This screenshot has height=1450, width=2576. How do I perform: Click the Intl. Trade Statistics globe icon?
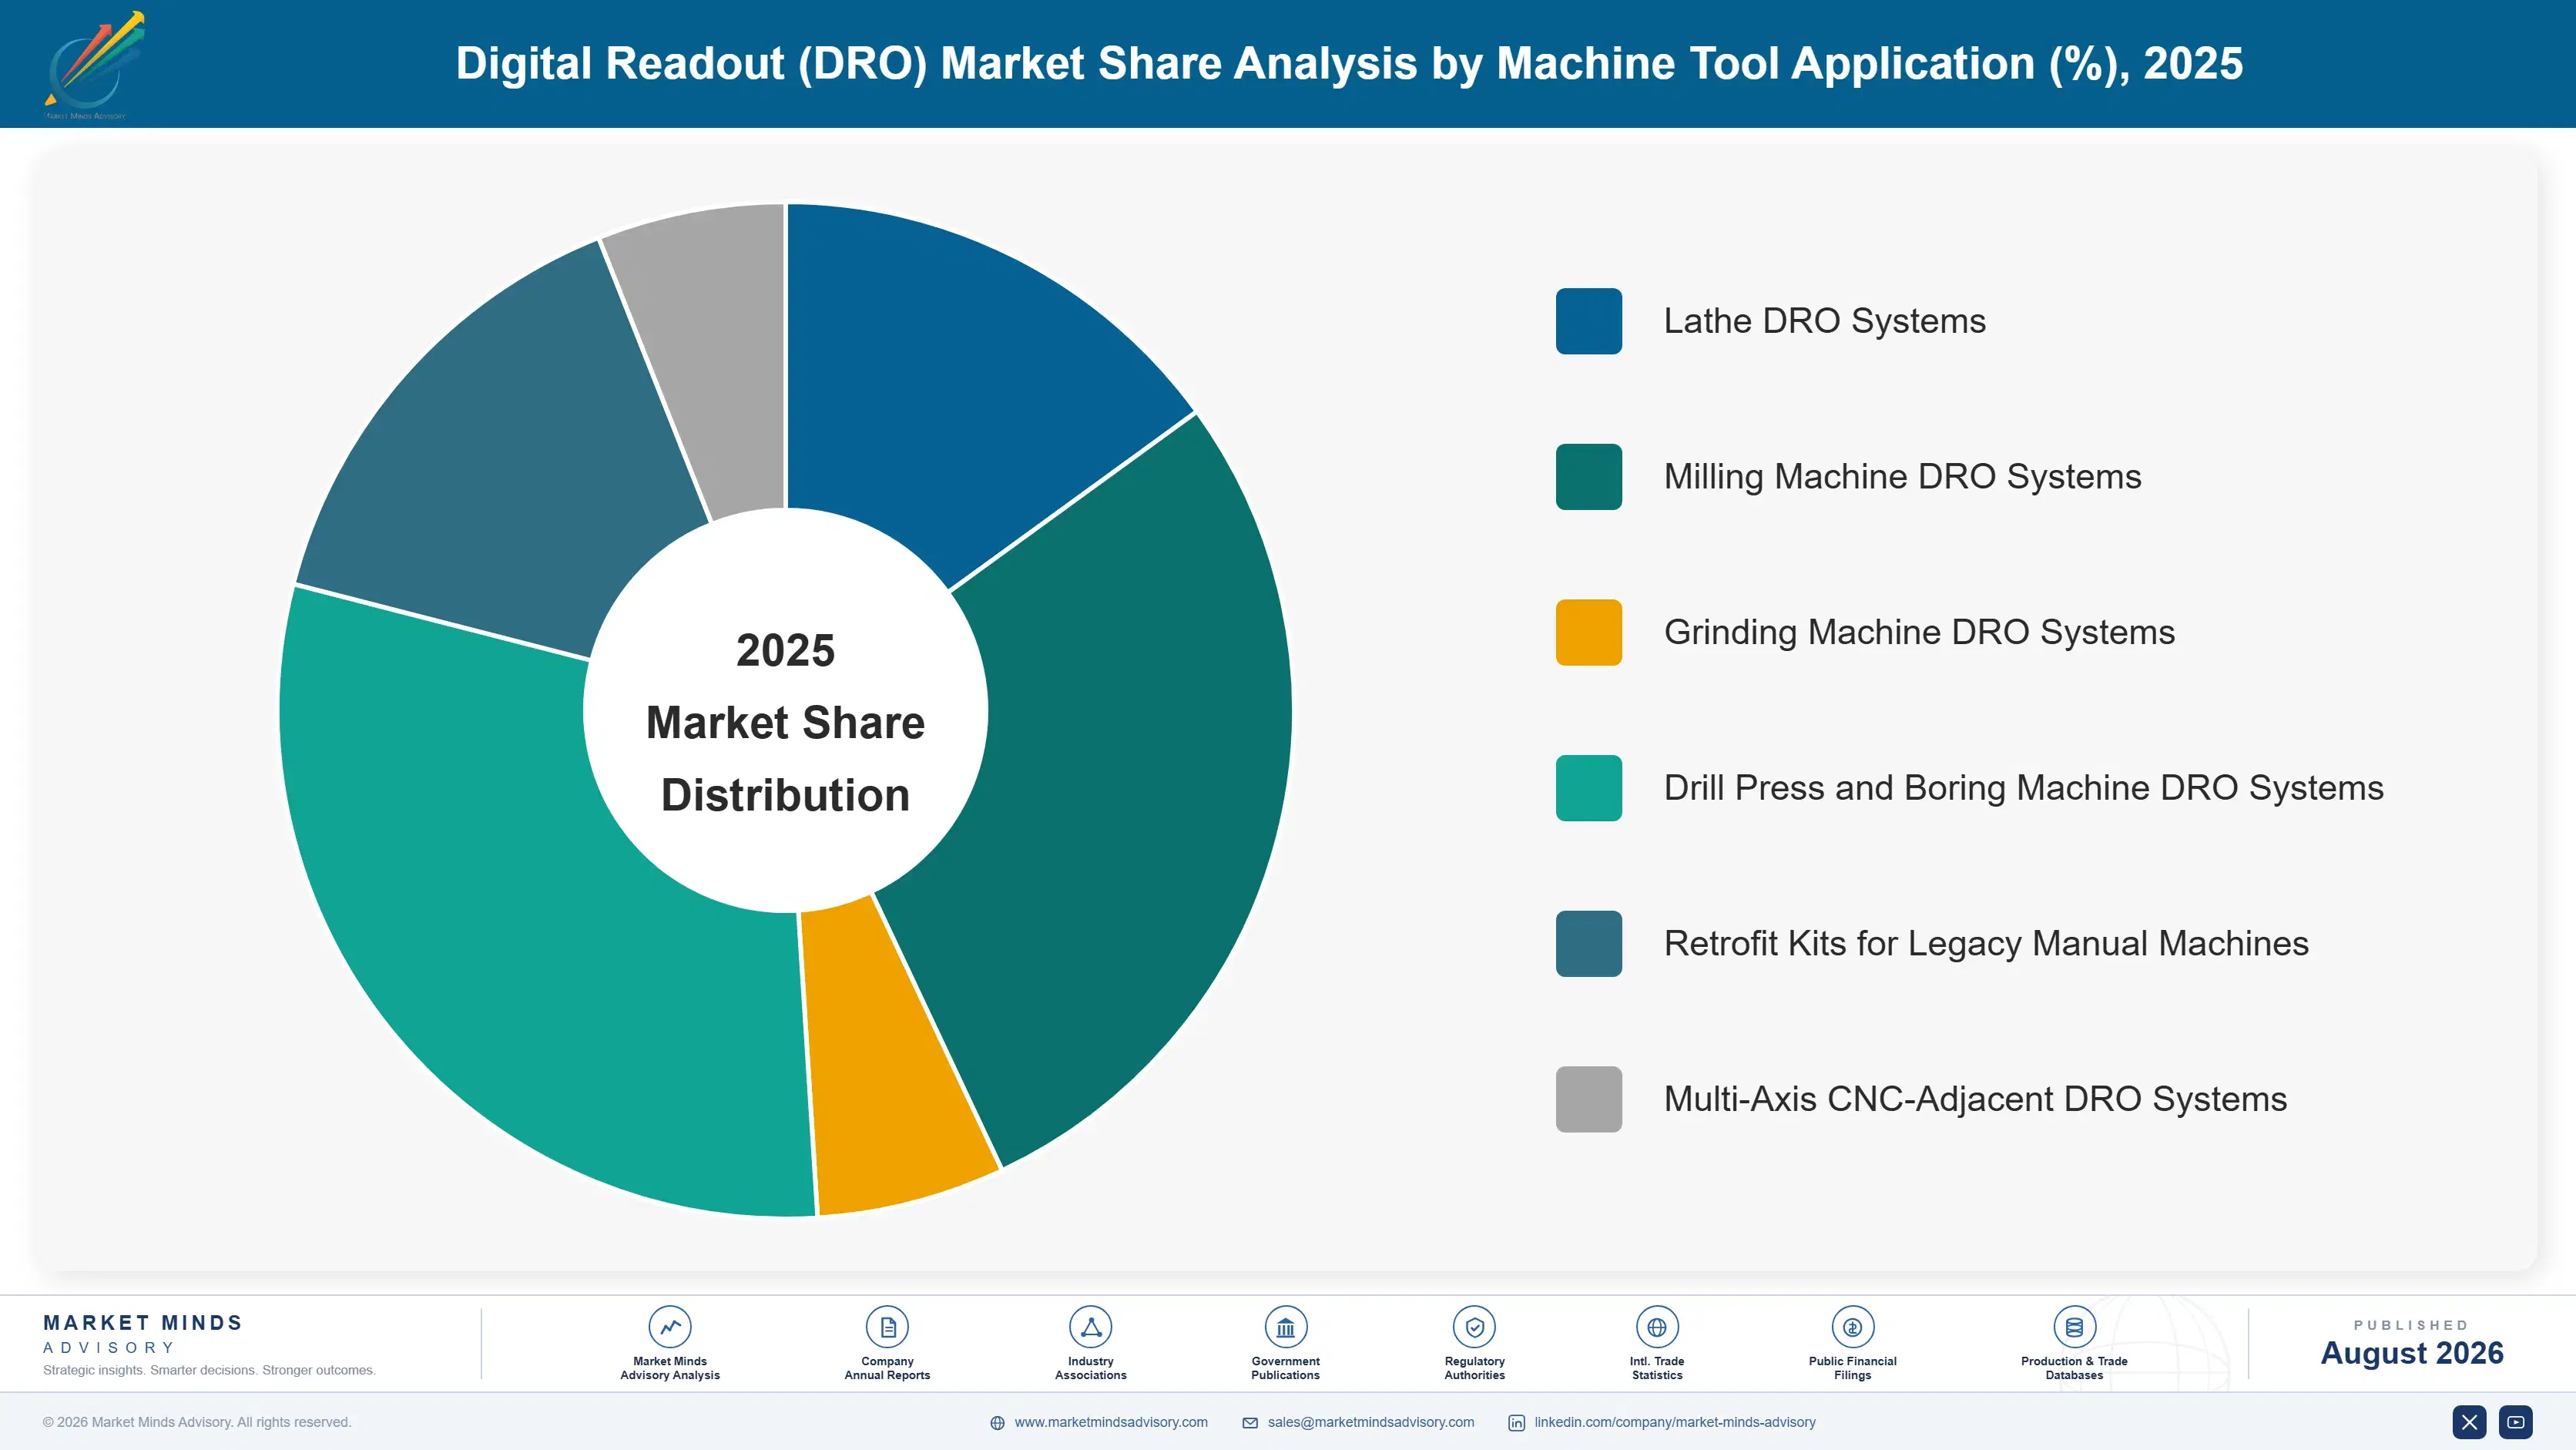tap(1657, 1327)
